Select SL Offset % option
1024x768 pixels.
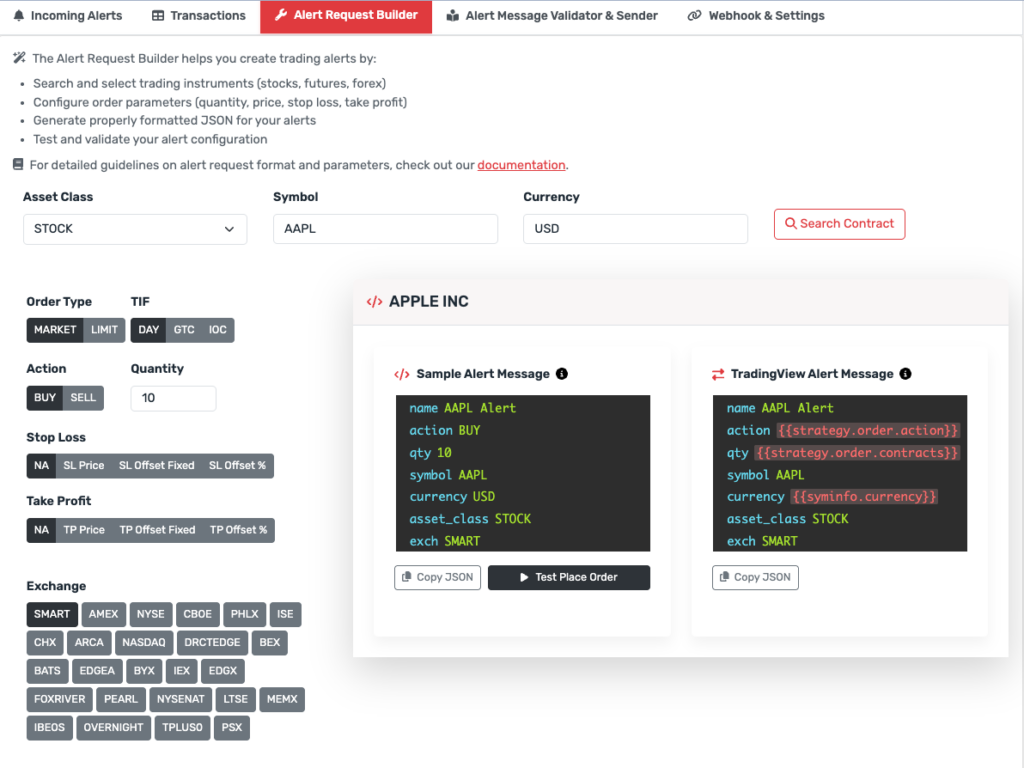238,466
